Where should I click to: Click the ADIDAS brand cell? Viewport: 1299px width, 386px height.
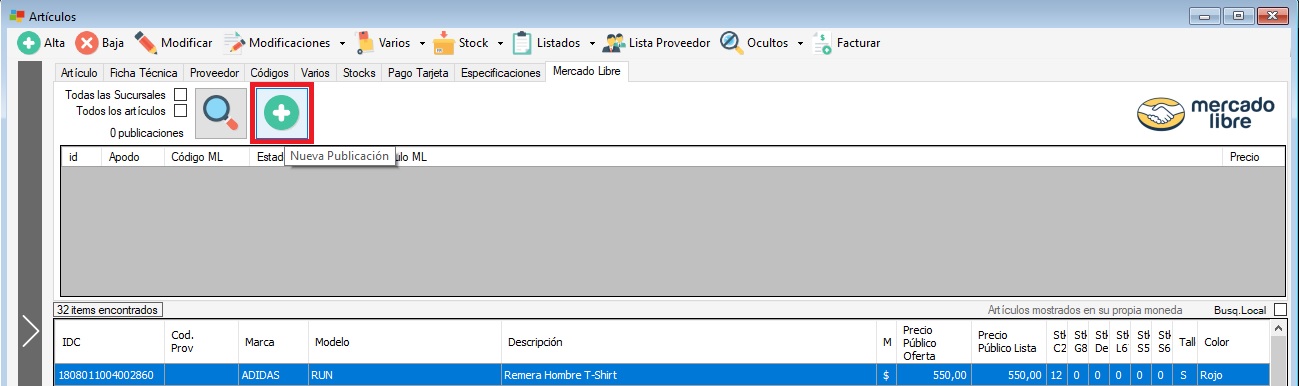point(273,375)
